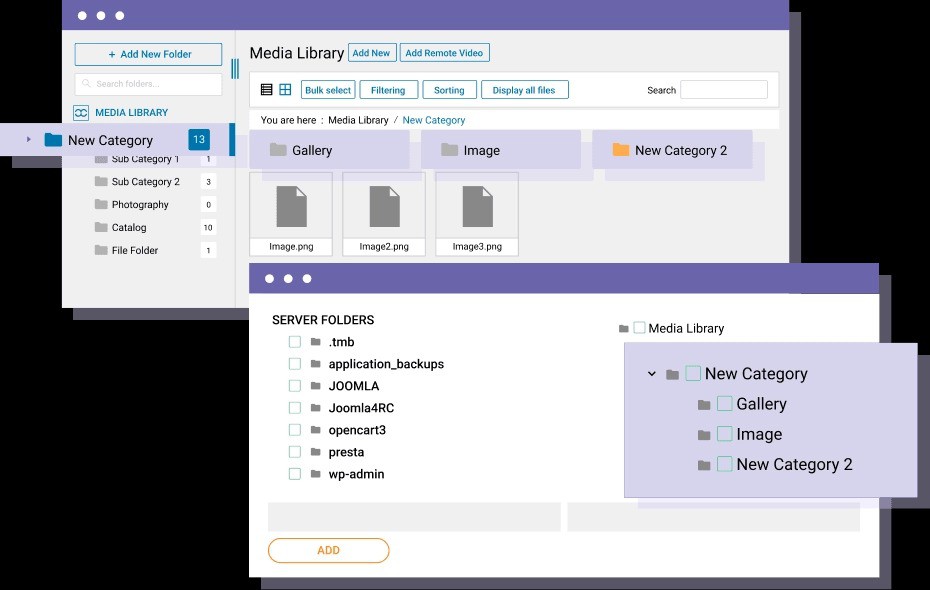Image resolution: width=930 pixels, height=590 pixels.
Task: Click Add New Folder button
Action: (149, 54)
